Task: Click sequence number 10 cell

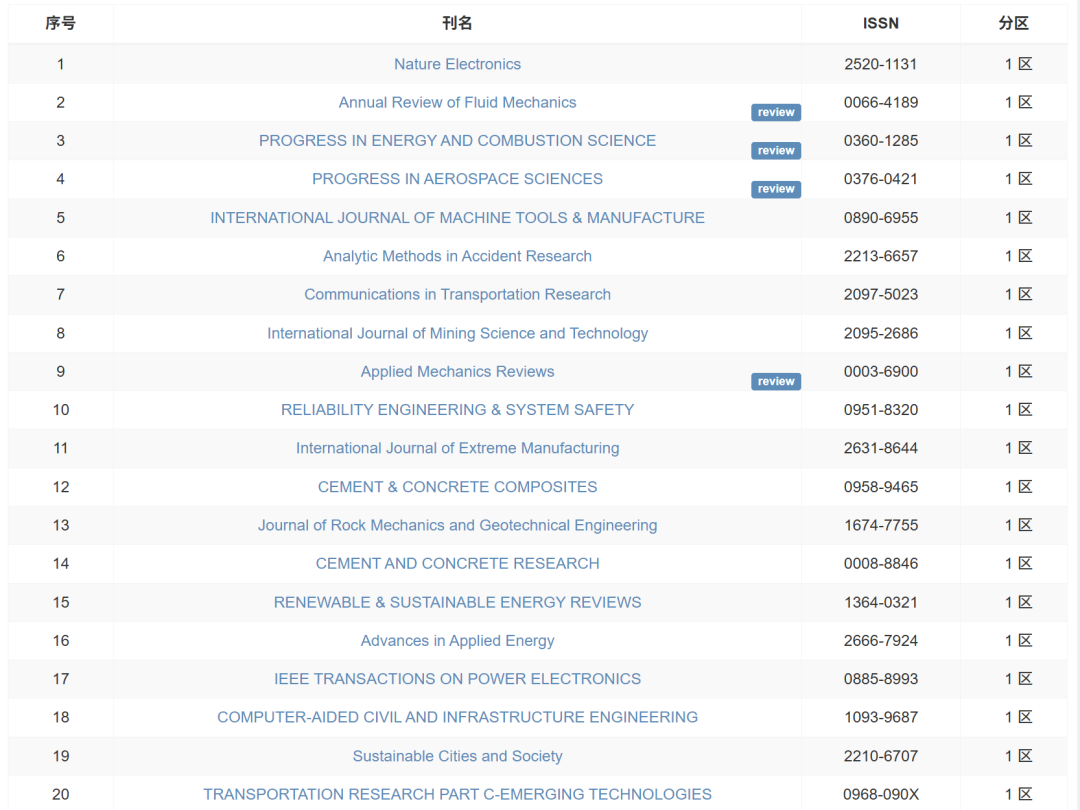Action: click(61, 410)
